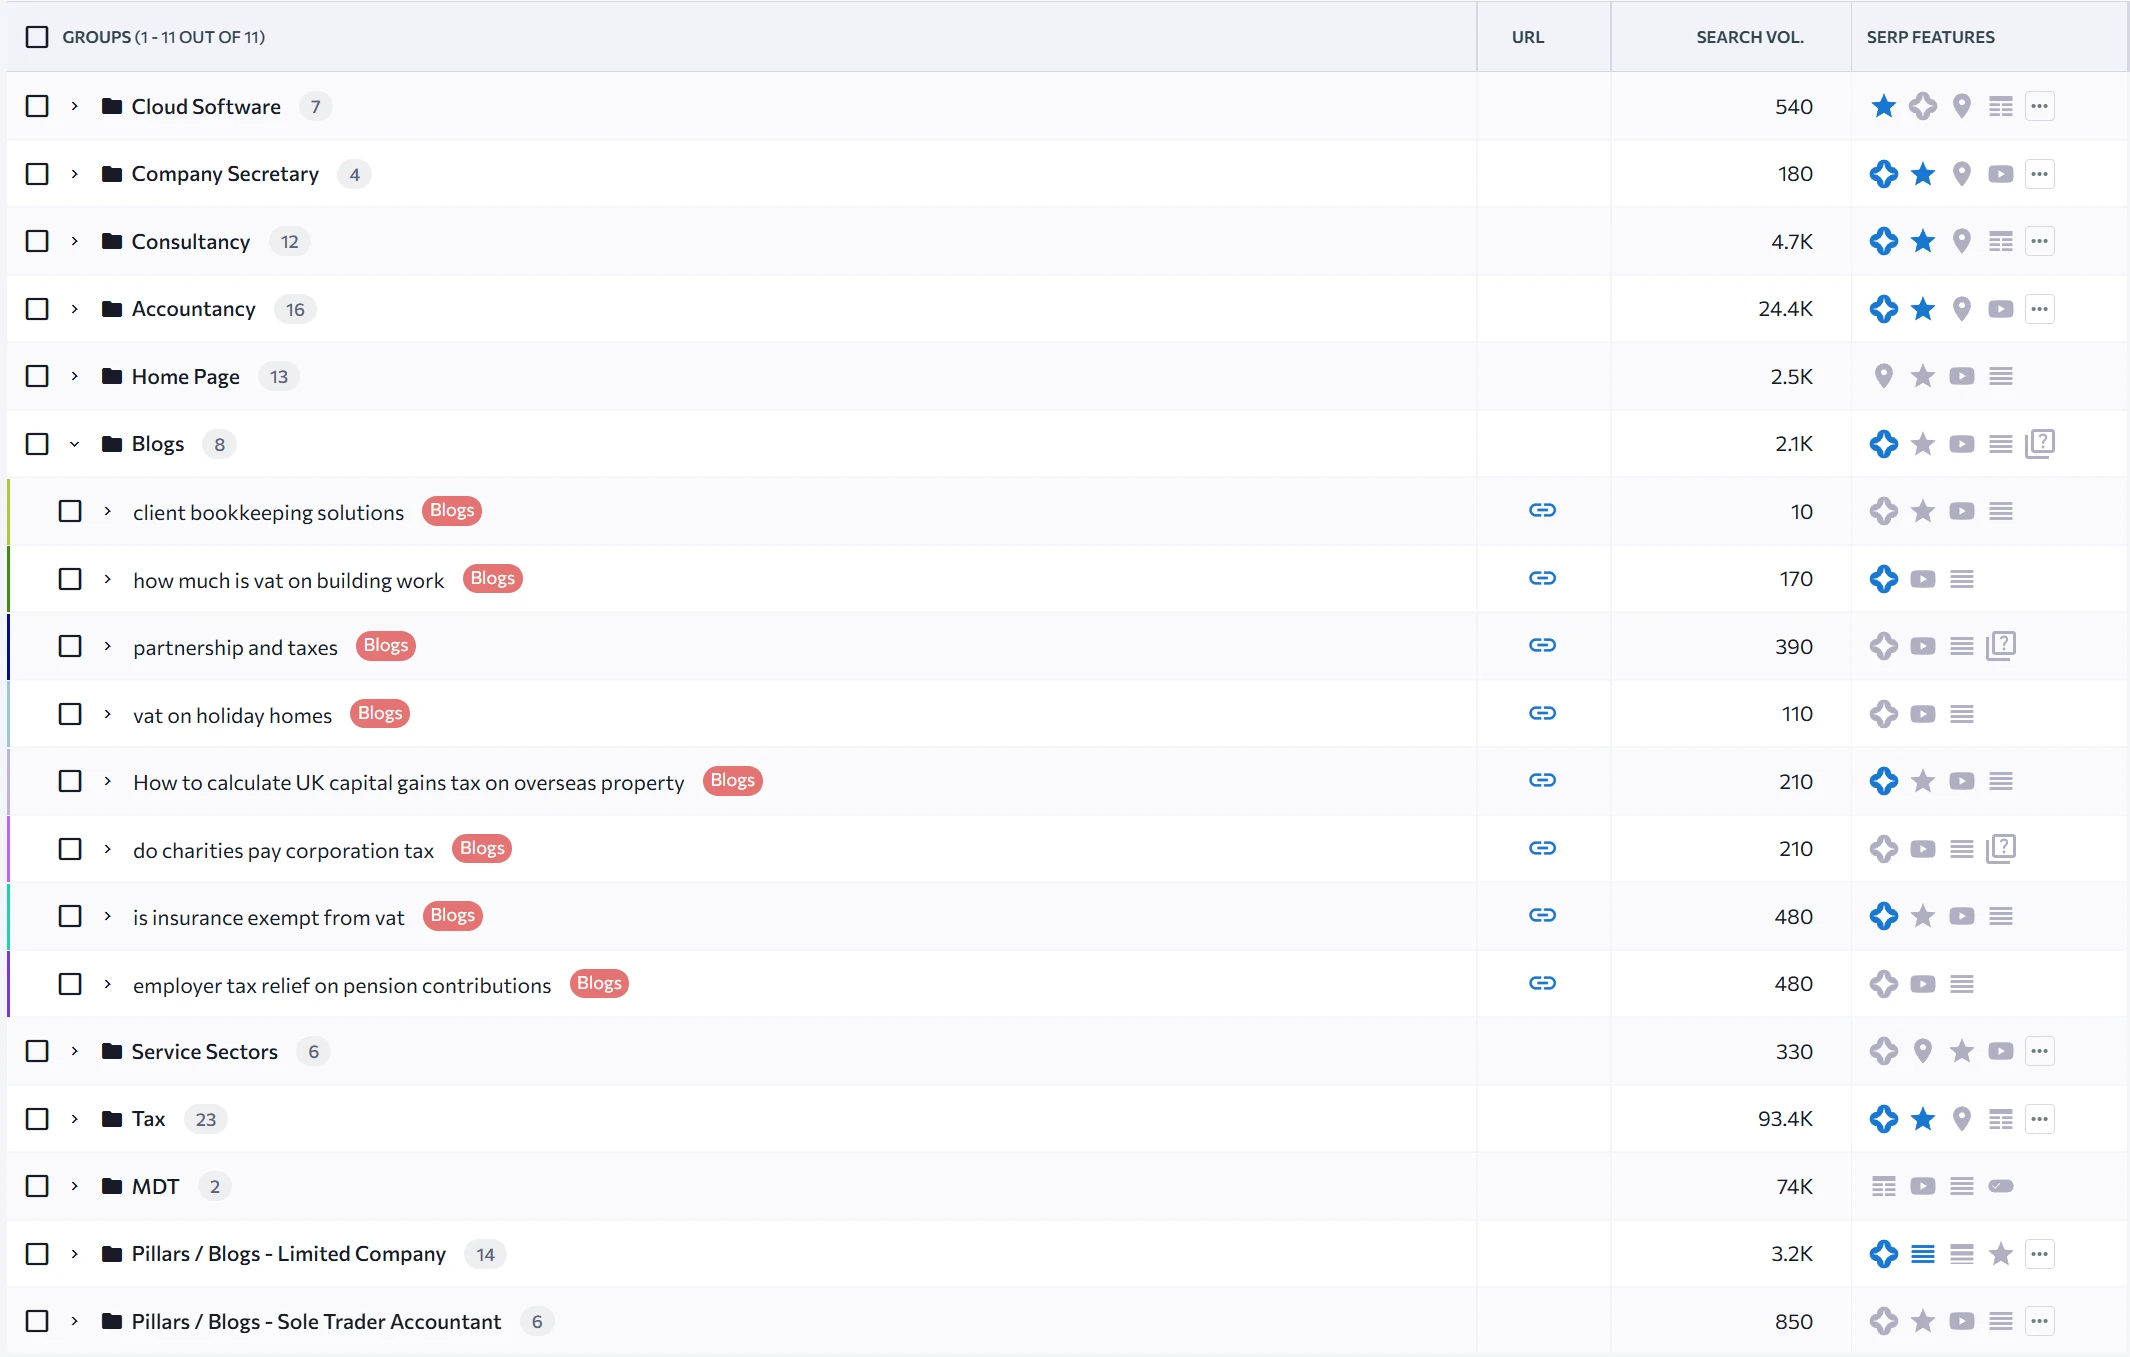
Task: Click People Also Ask icon in Blogs row
Action: click(2040, 444)
